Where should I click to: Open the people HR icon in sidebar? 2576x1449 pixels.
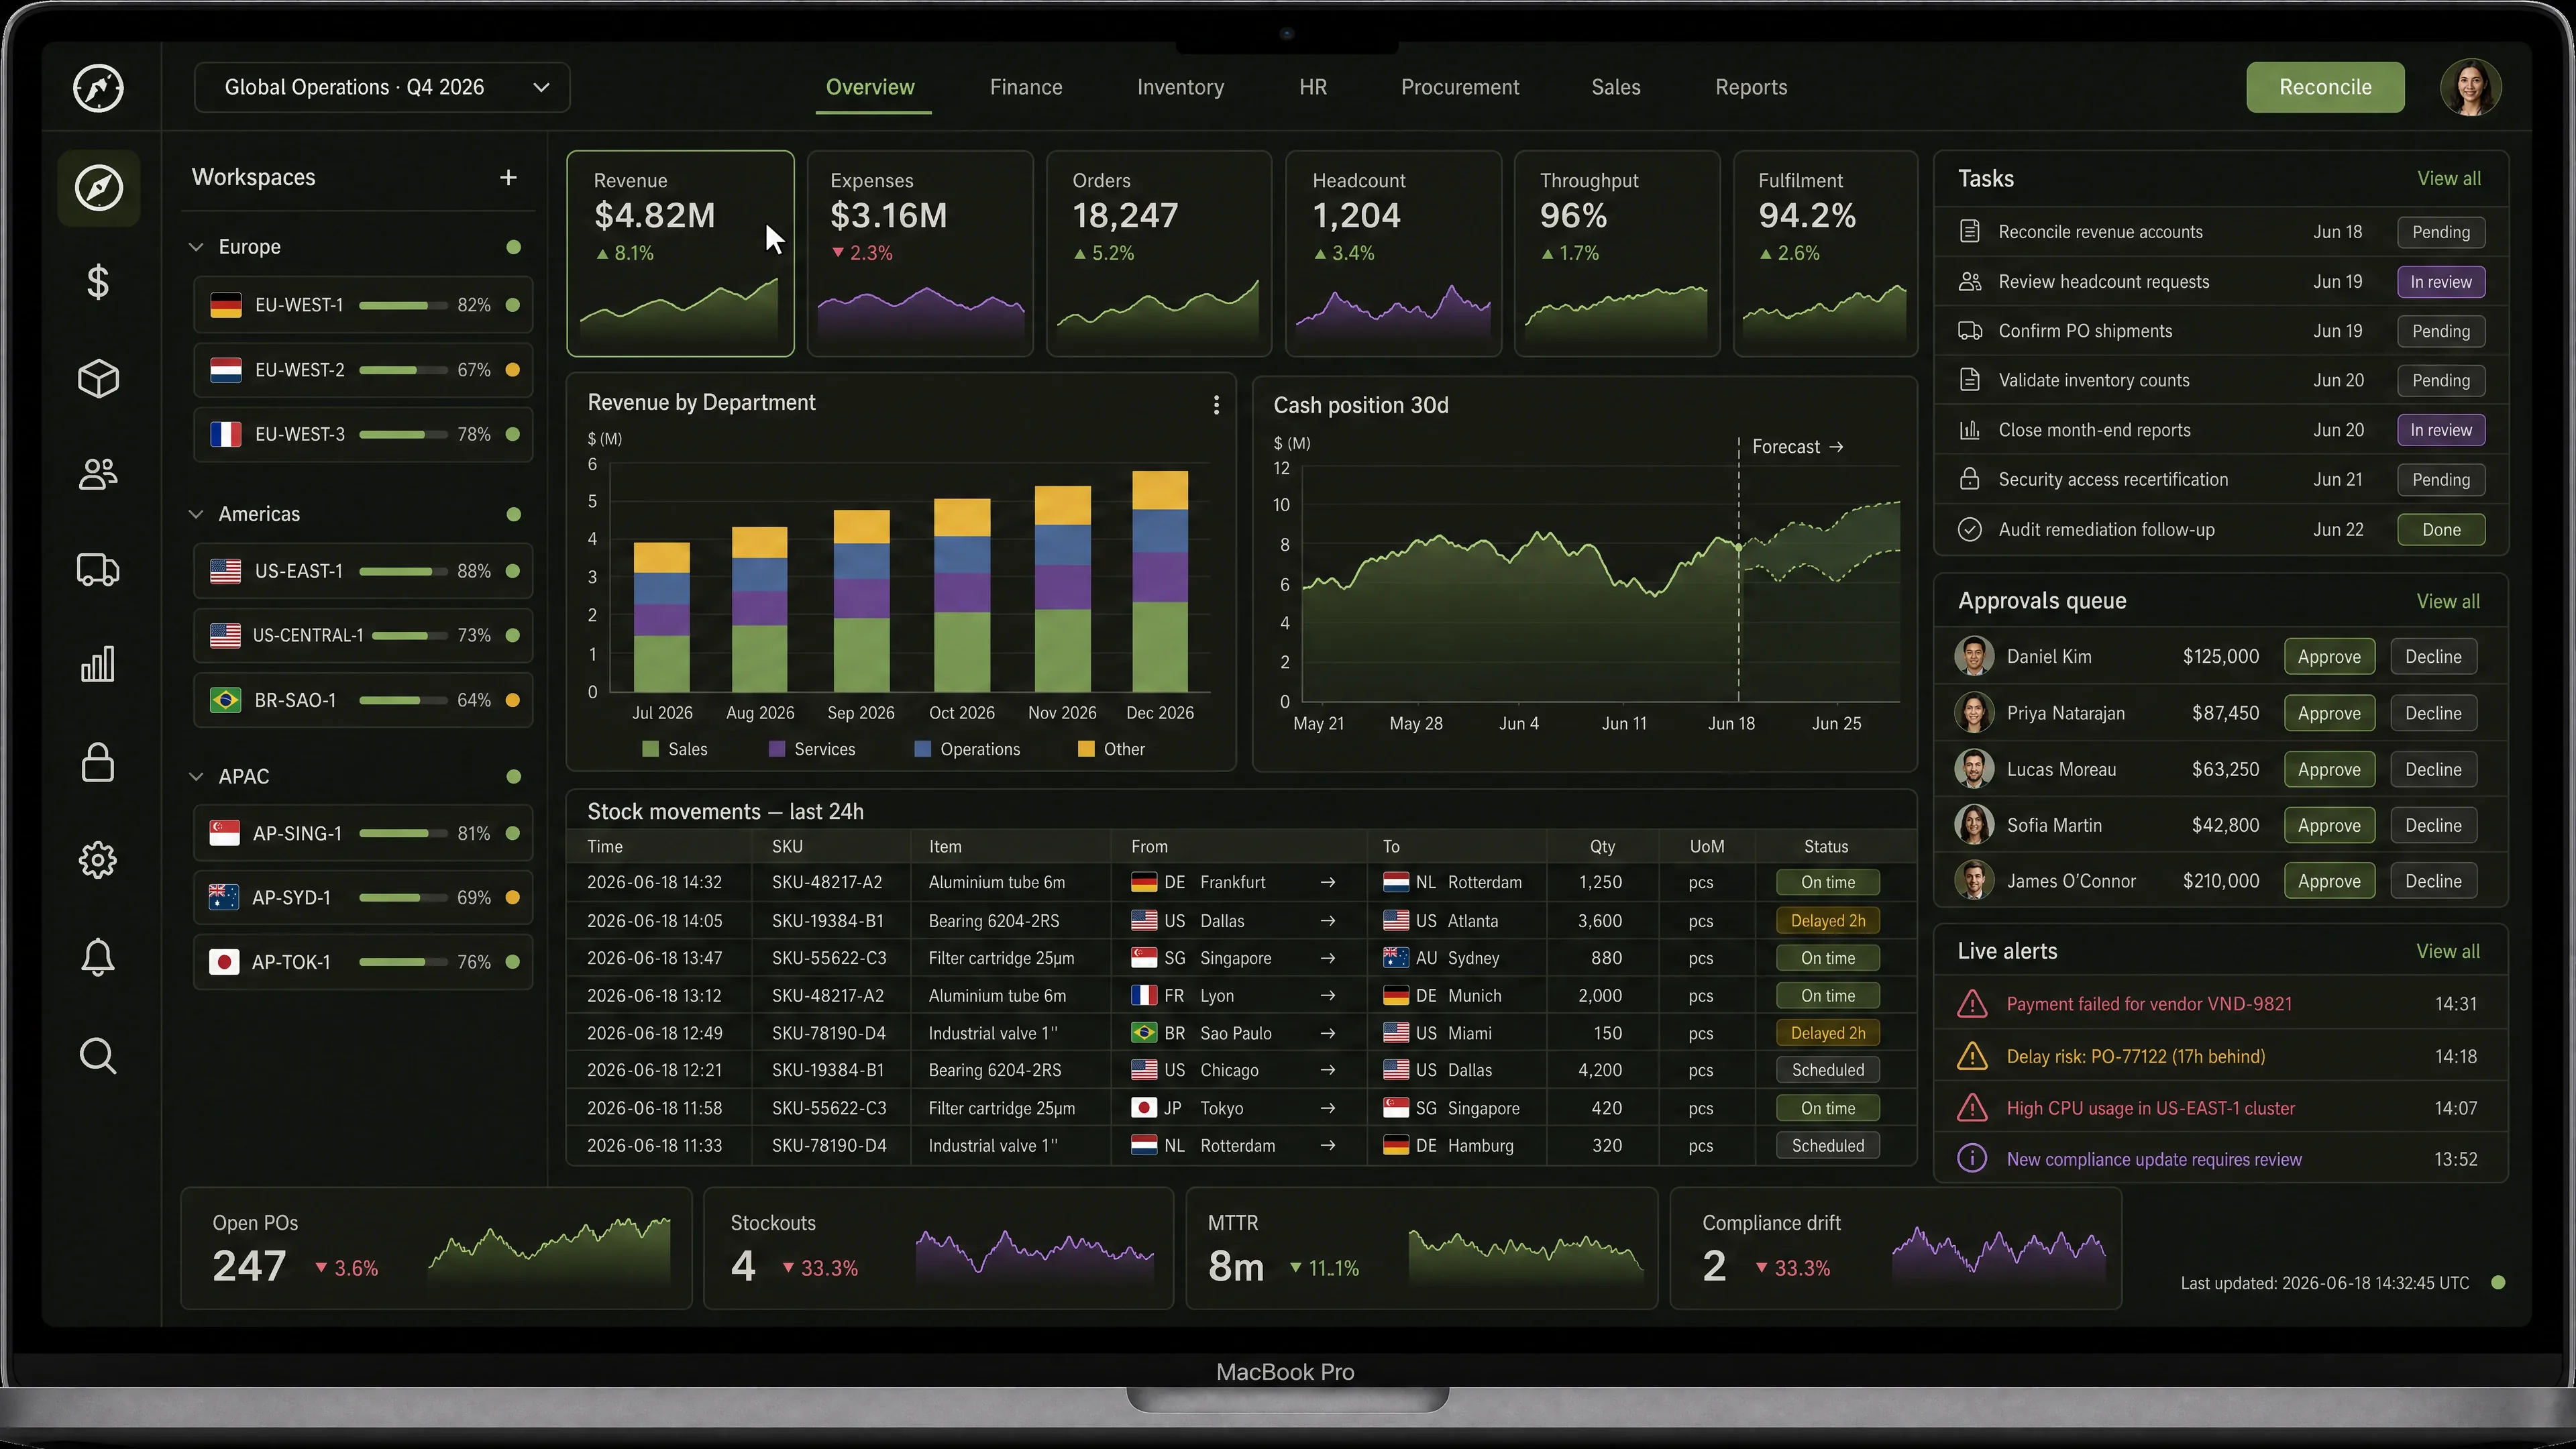coord(98,474)
